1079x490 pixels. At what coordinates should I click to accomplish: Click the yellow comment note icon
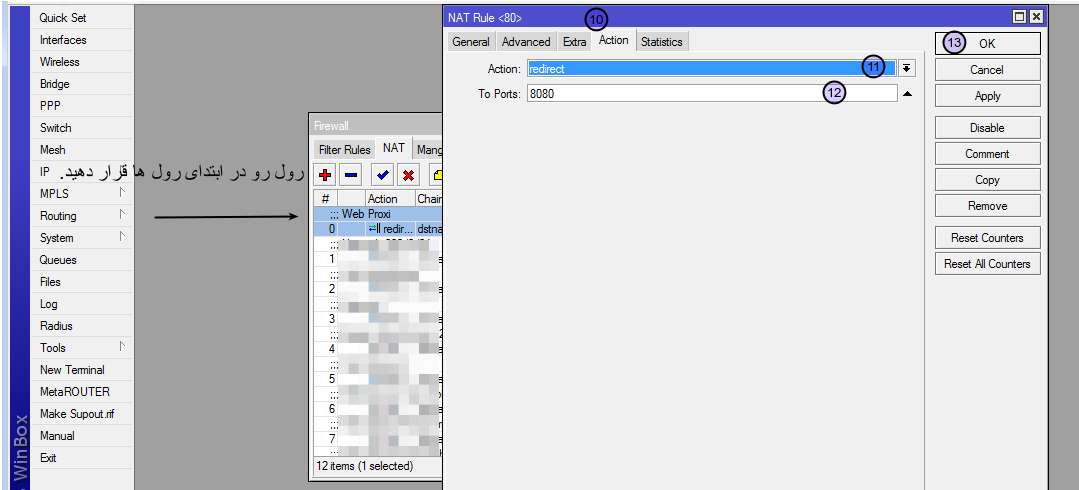click(437, 175)
